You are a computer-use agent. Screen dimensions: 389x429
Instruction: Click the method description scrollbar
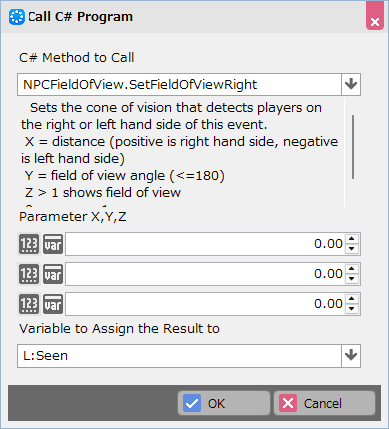[x=353, y=147]
